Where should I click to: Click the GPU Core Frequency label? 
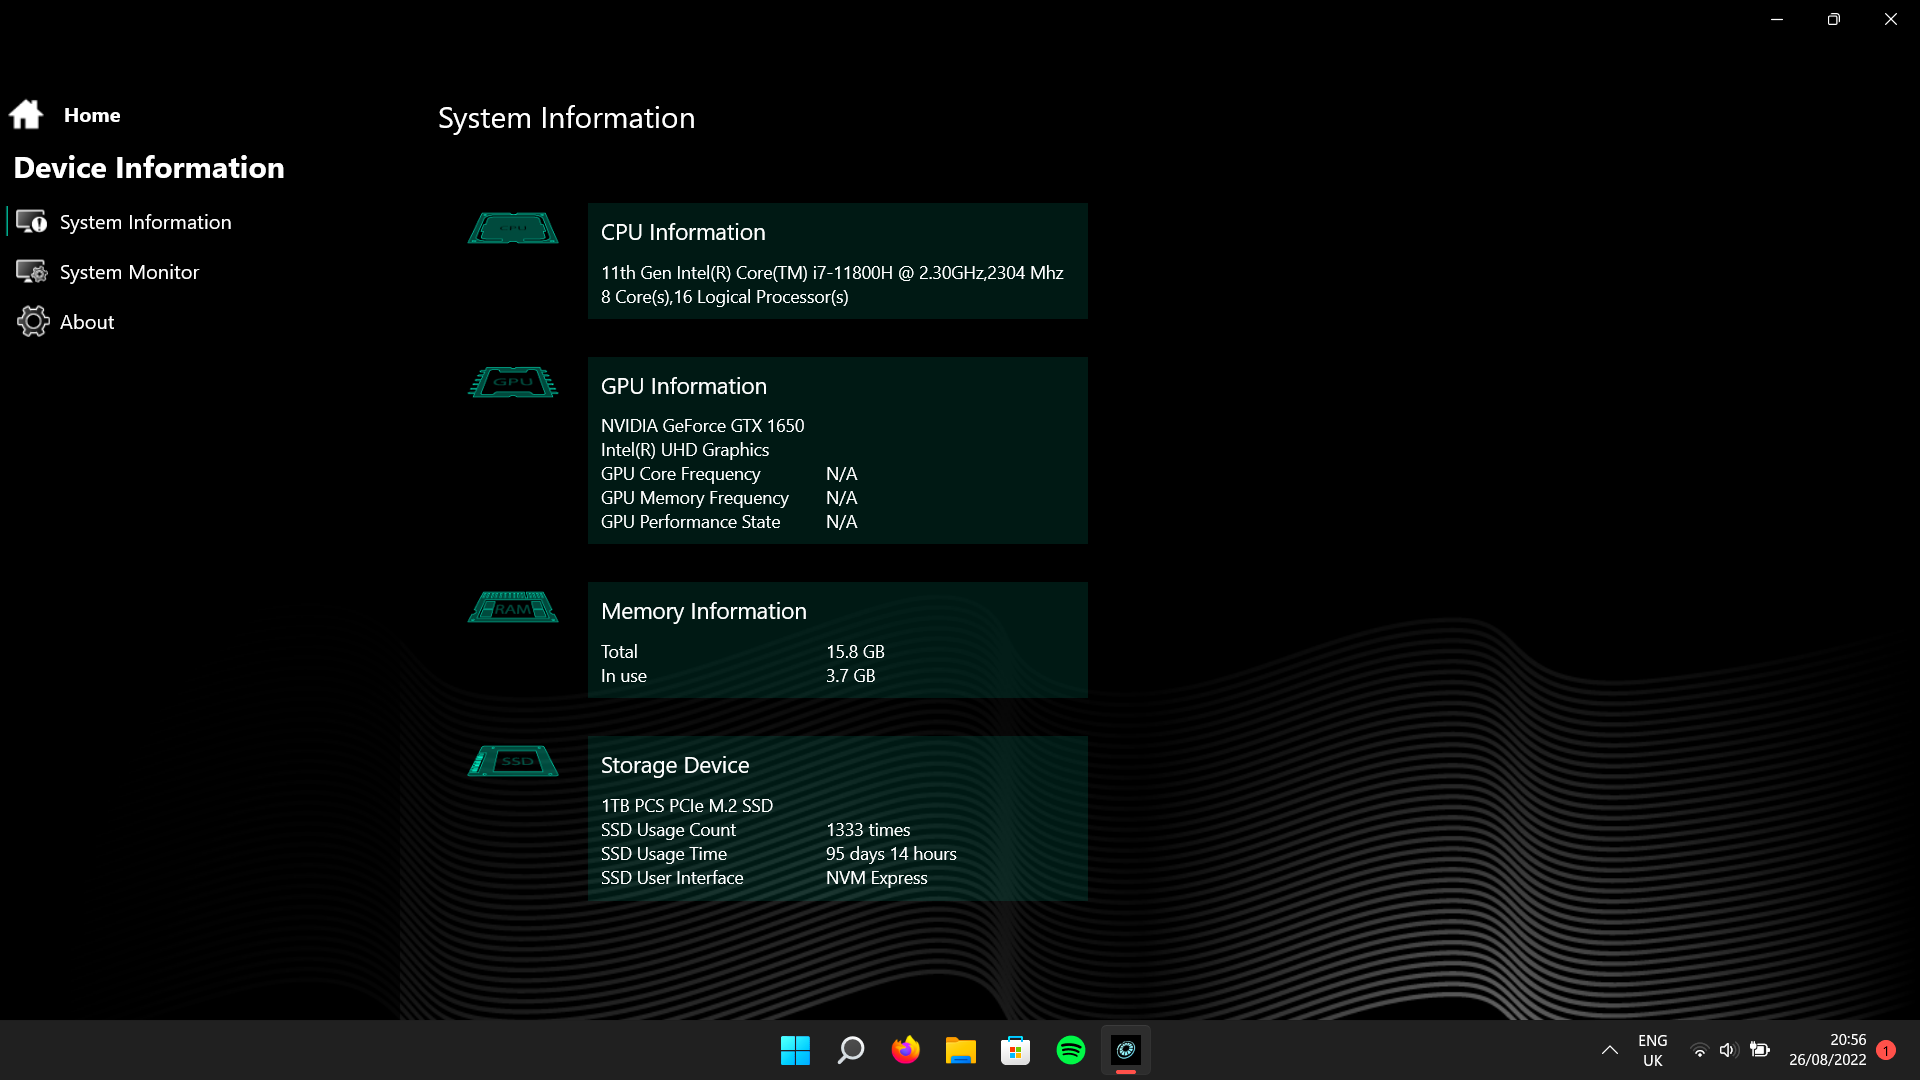tap(680, 474)
